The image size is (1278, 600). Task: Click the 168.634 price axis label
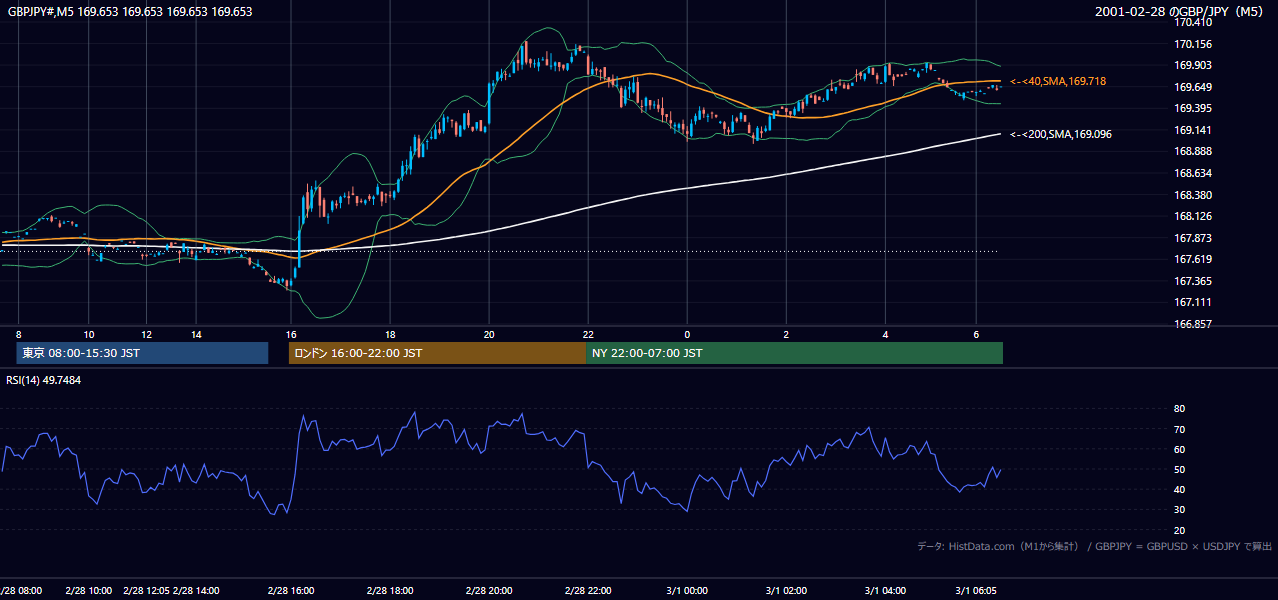click(x=1191, y=173)
